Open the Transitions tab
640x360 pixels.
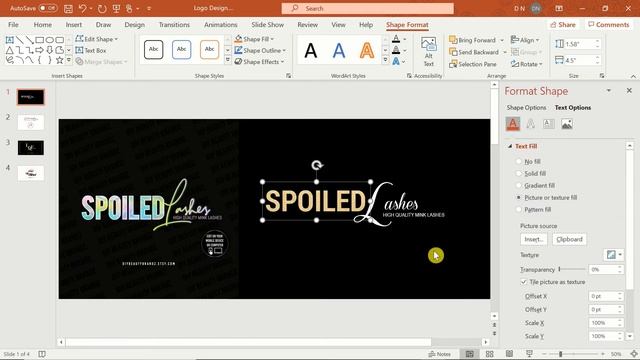[x=174, y=24]
